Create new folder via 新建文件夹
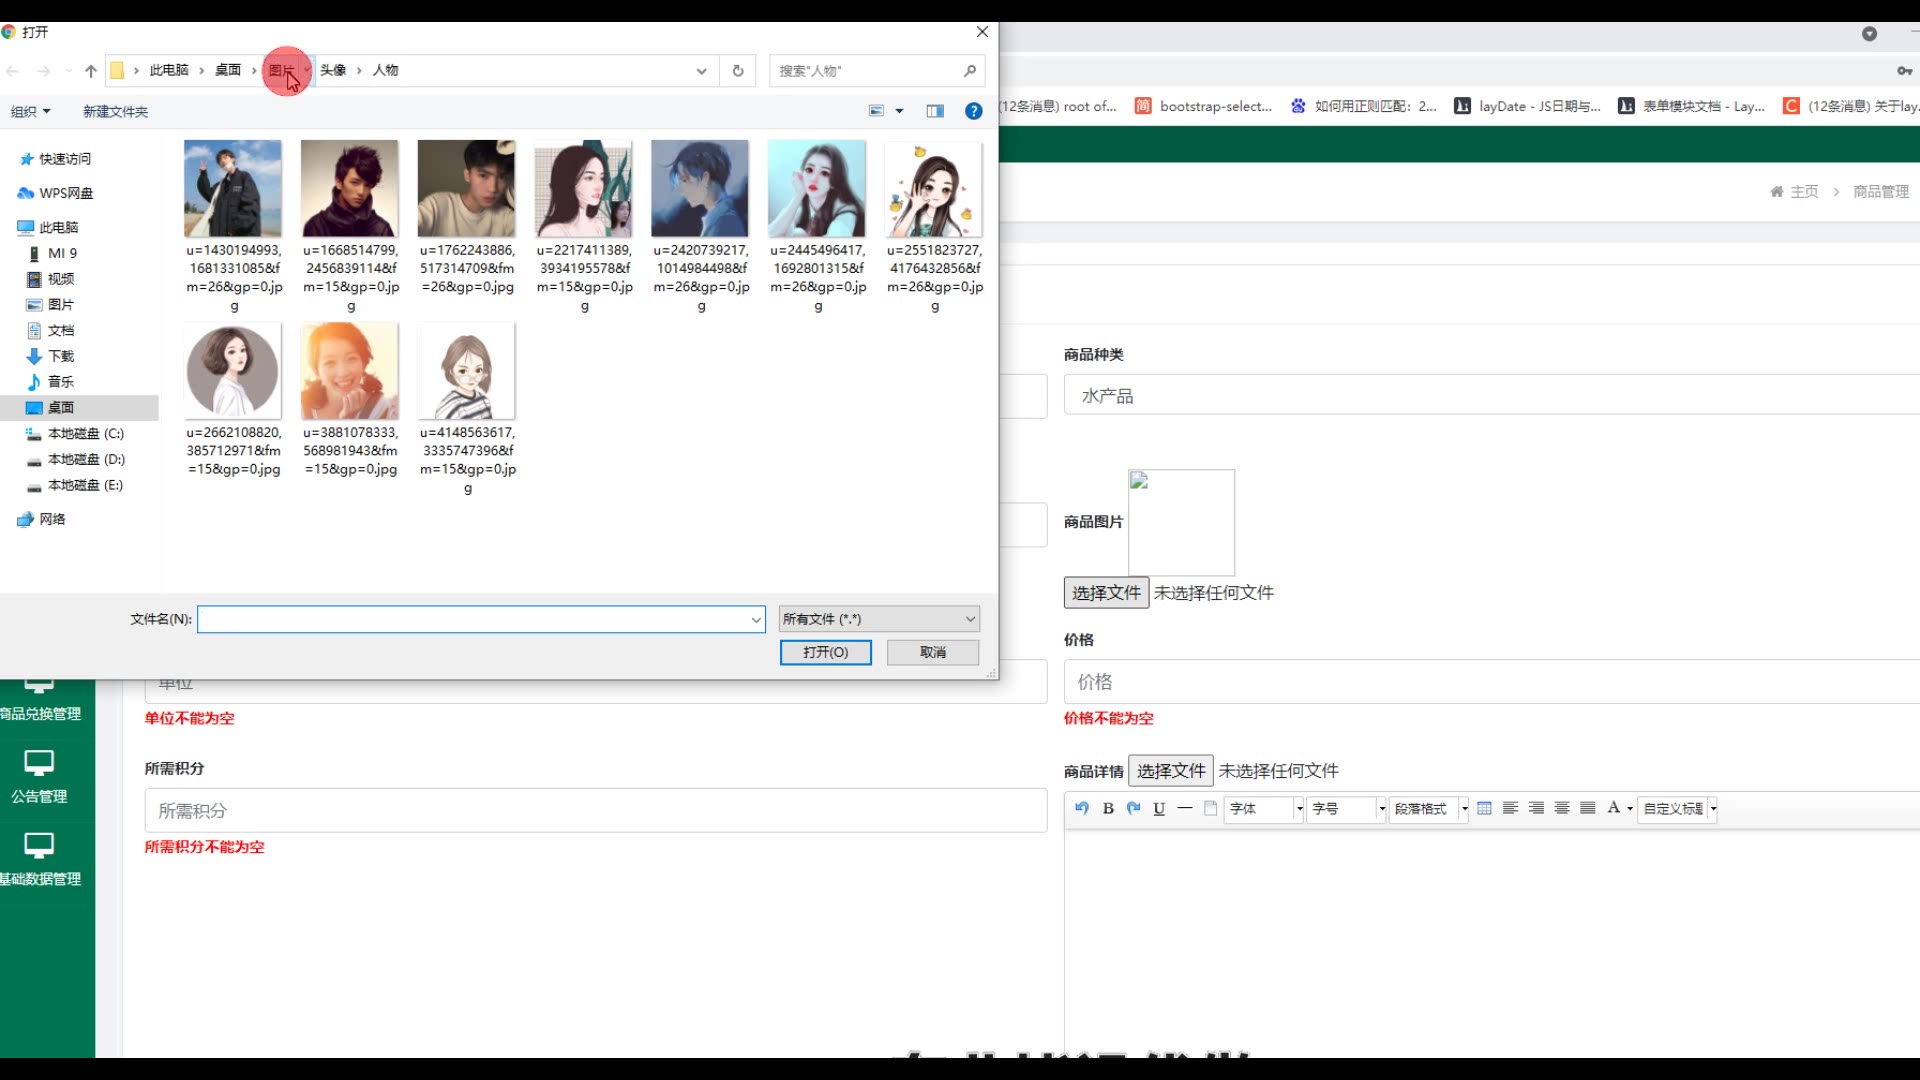Image resolution: width=1920 pixels, height=1080 pixels. coord(115,111)
